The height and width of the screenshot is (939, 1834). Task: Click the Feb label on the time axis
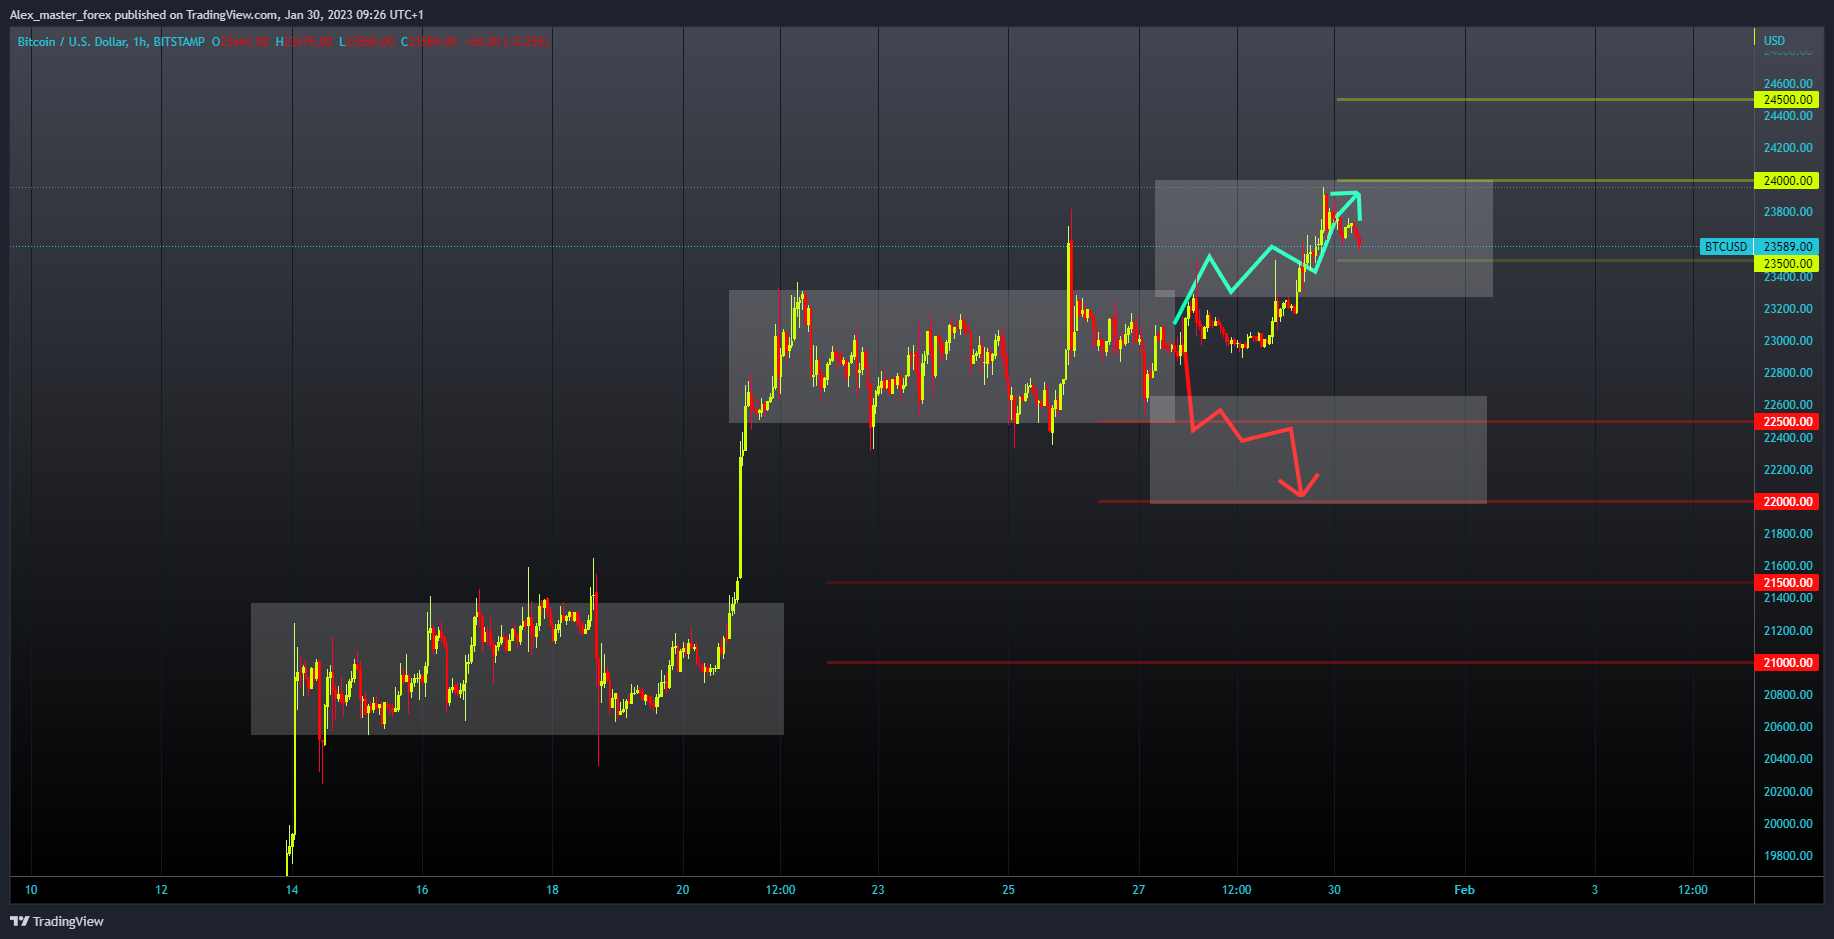click(1464, 890)
